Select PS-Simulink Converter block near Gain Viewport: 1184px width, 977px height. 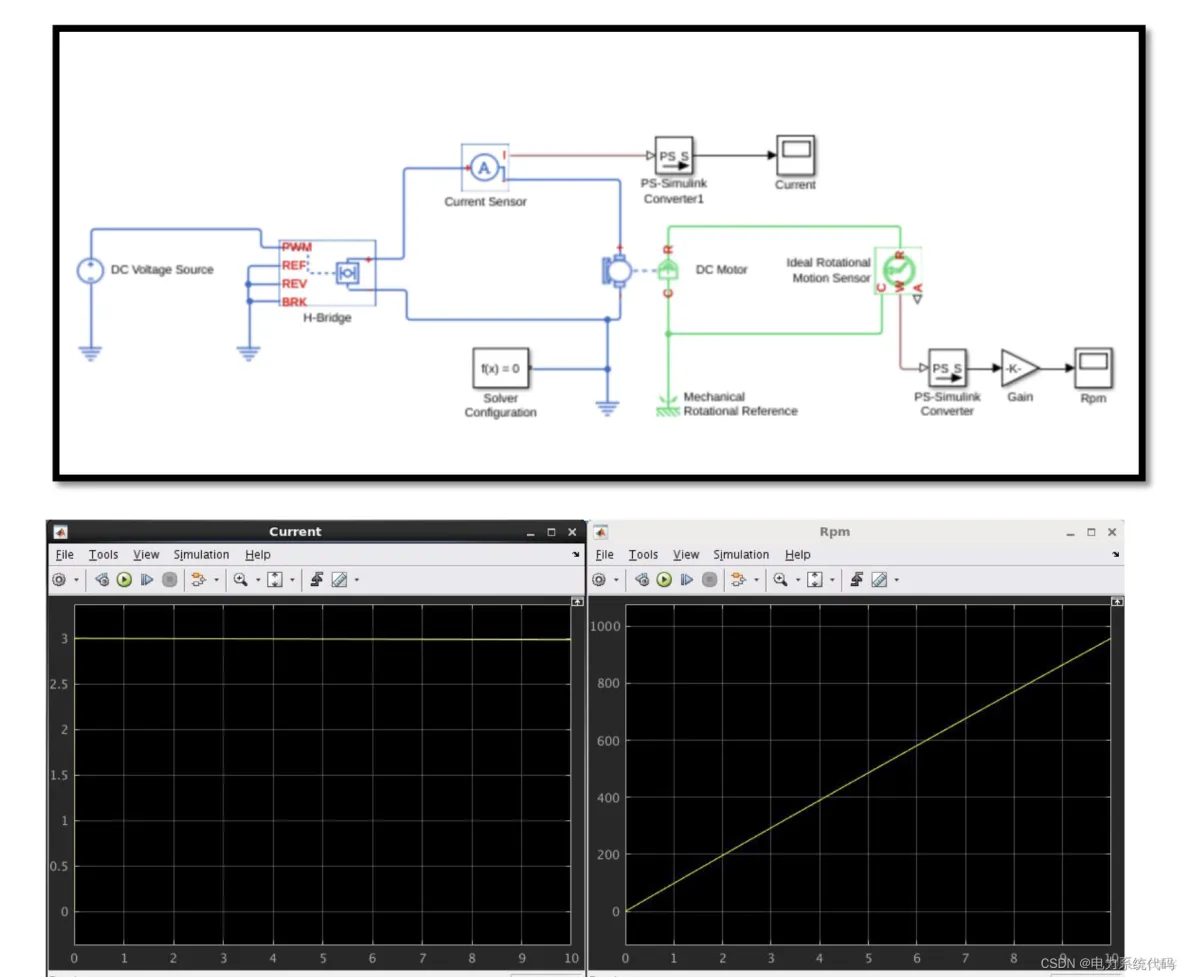[x=947, y=368]
